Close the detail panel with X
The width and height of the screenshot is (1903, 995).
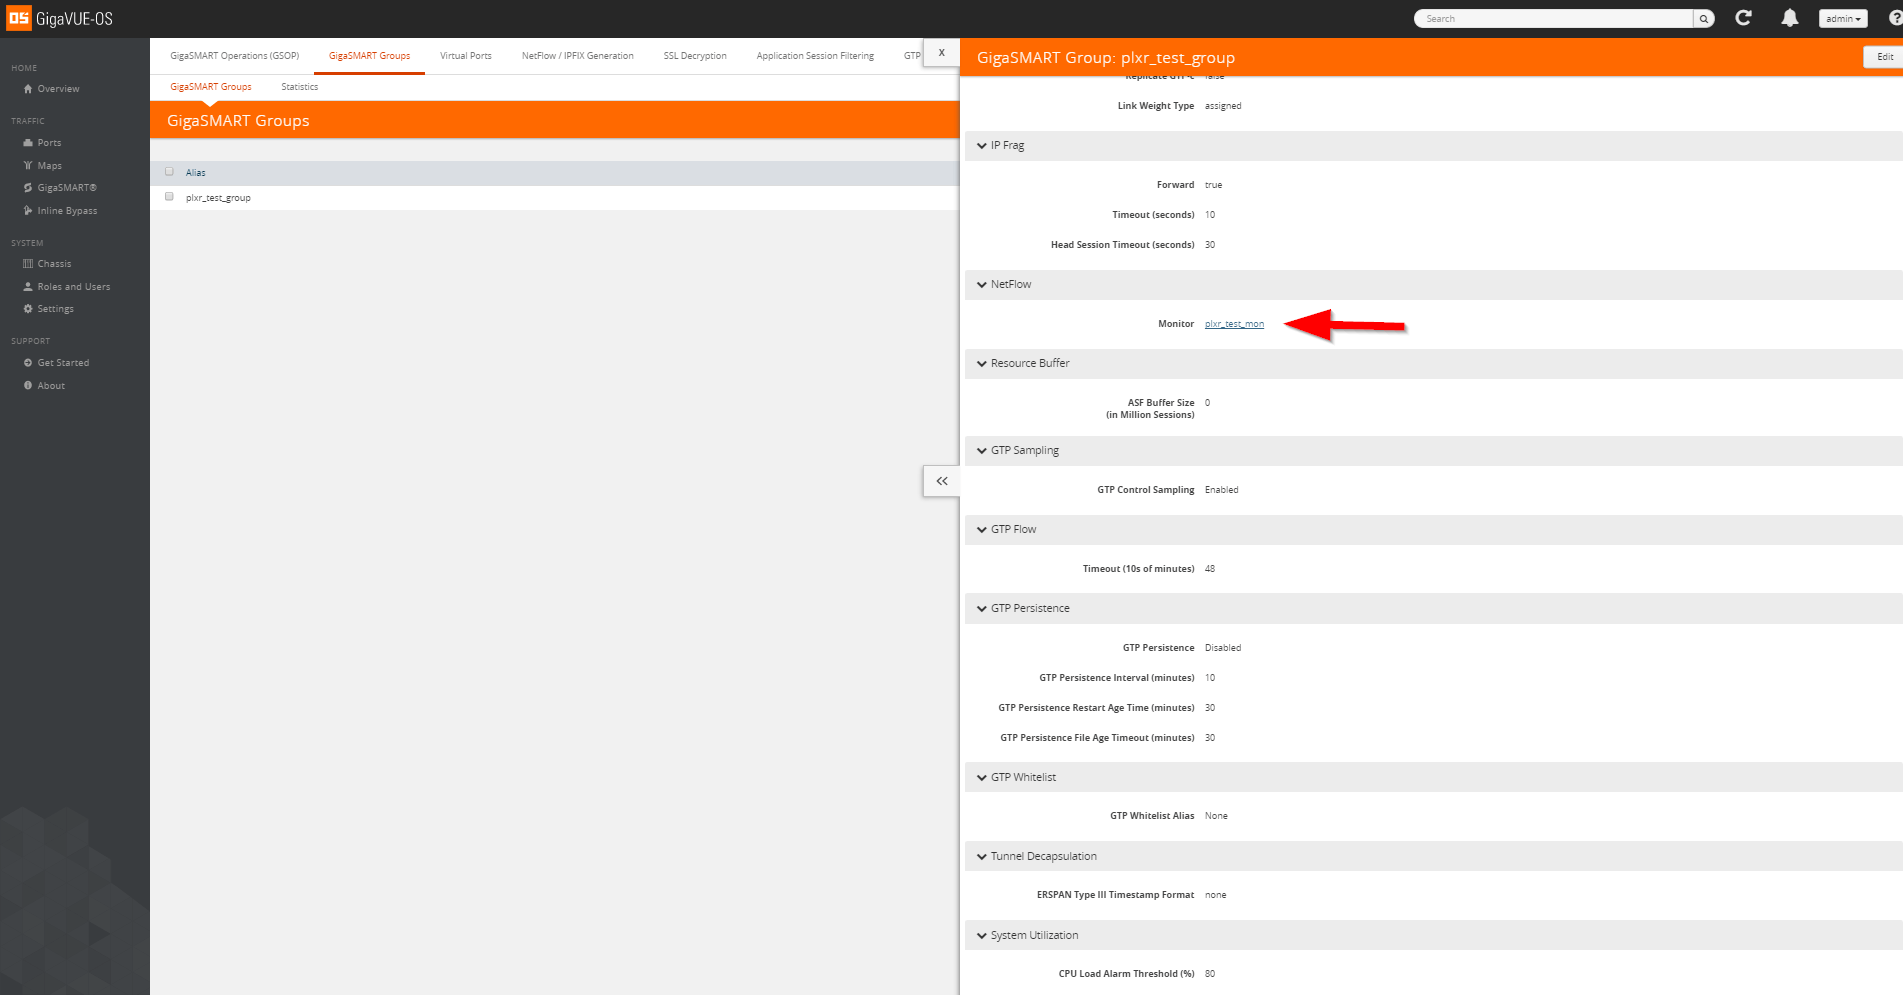(941, 53)
